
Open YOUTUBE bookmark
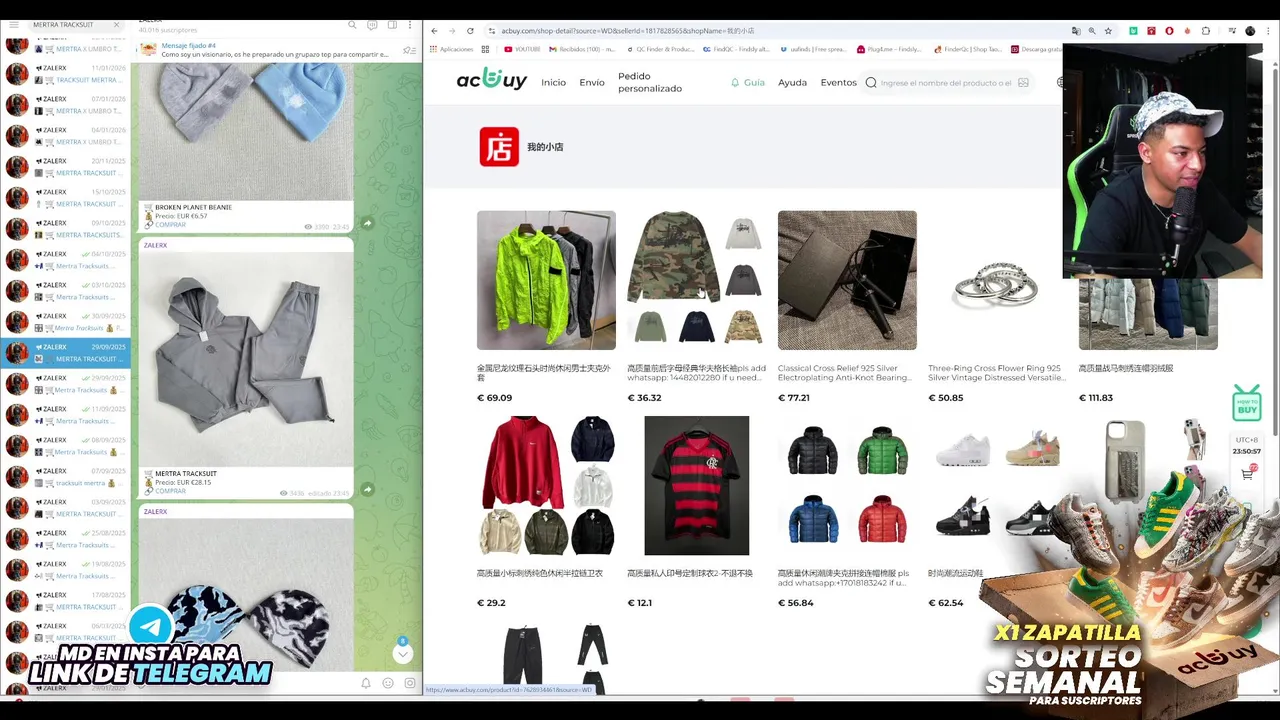523,49
